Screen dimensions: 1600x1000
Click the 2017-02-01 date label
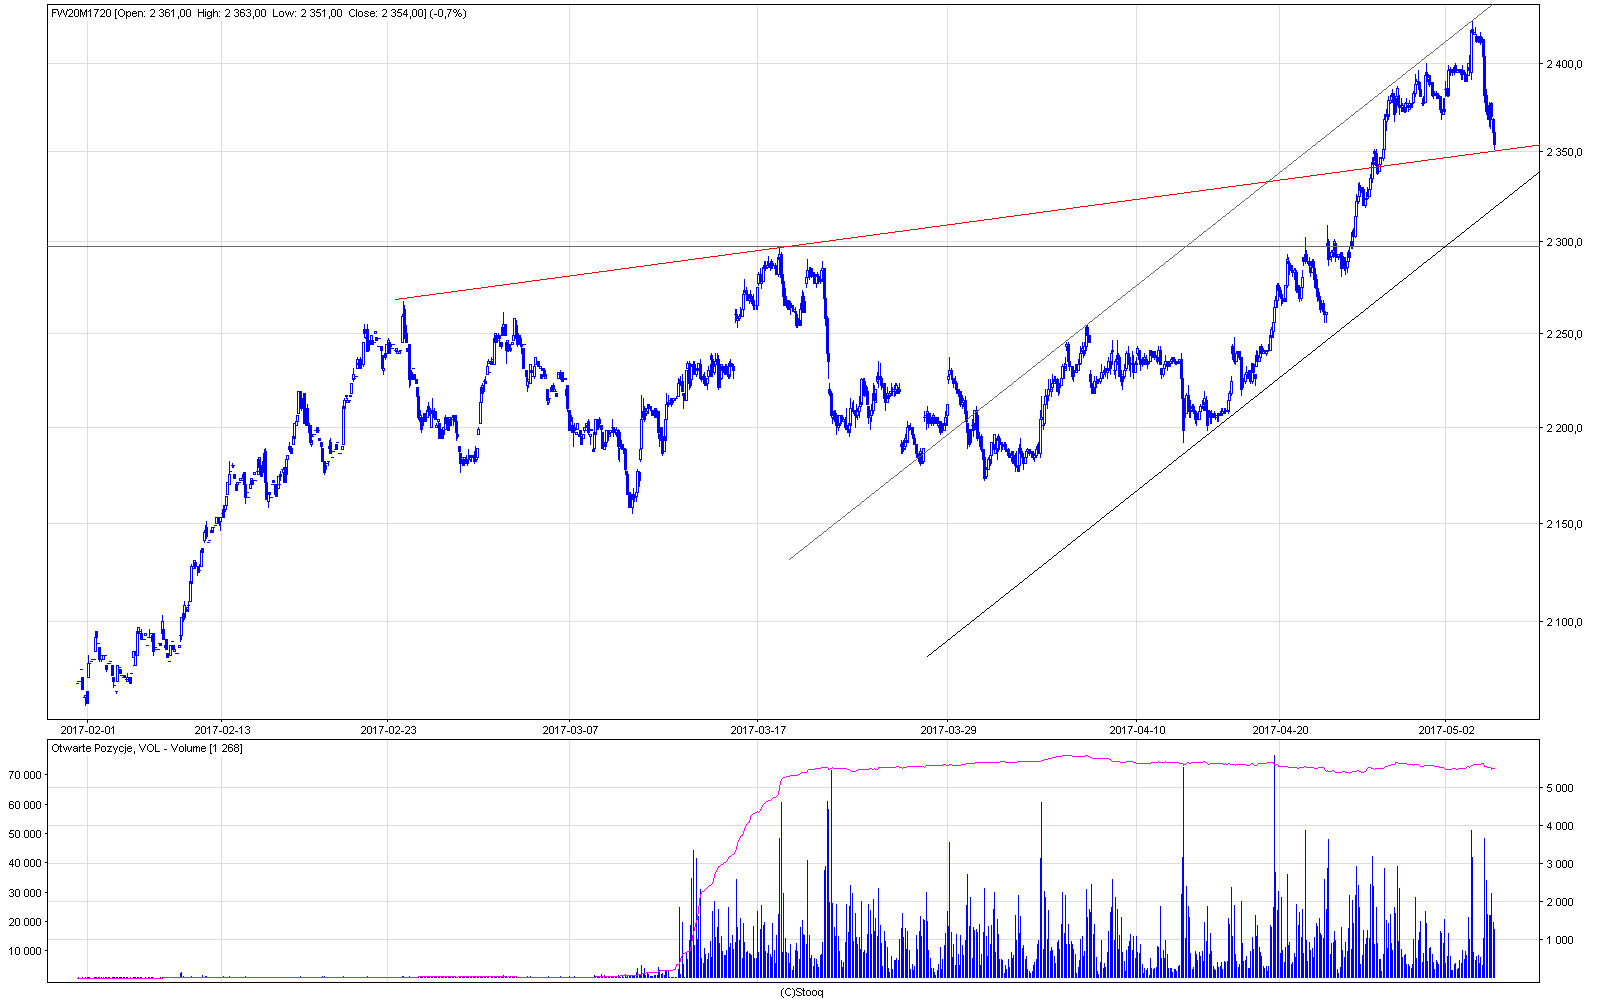coord(89,730)
